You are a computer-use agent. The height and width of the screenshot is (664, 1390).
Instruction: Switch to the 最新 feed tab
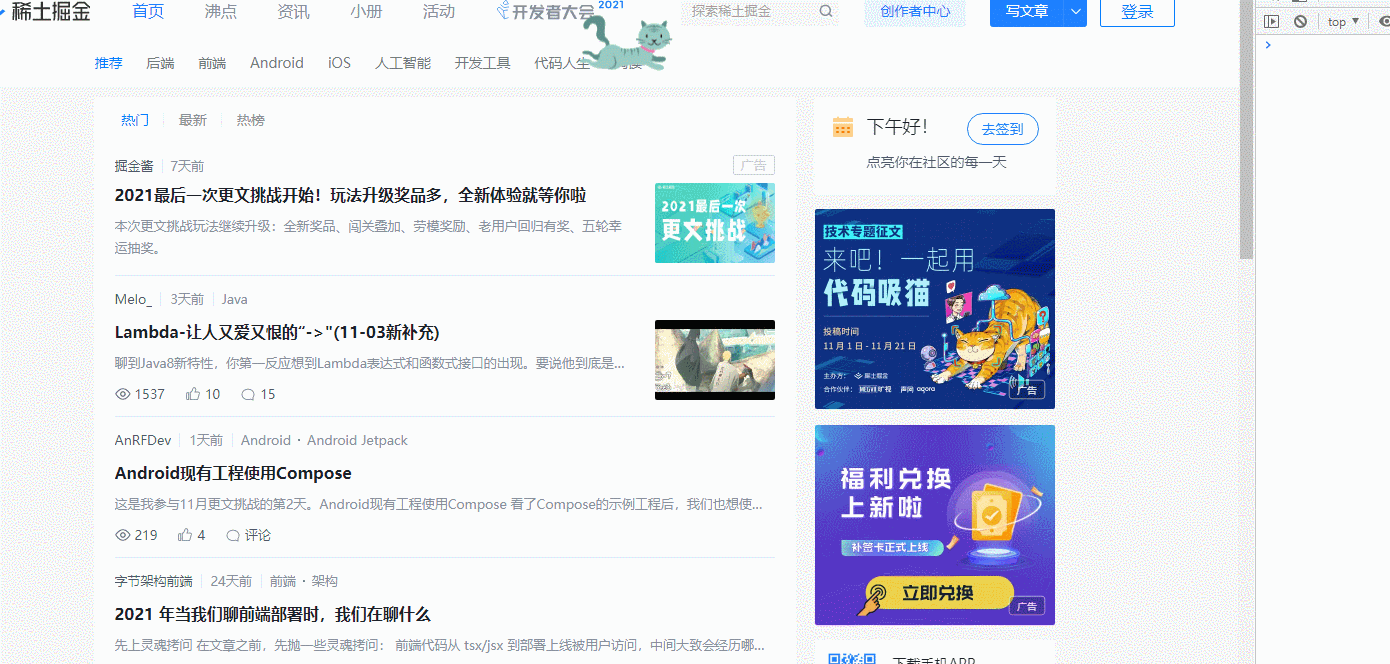[x=193, y=120]
